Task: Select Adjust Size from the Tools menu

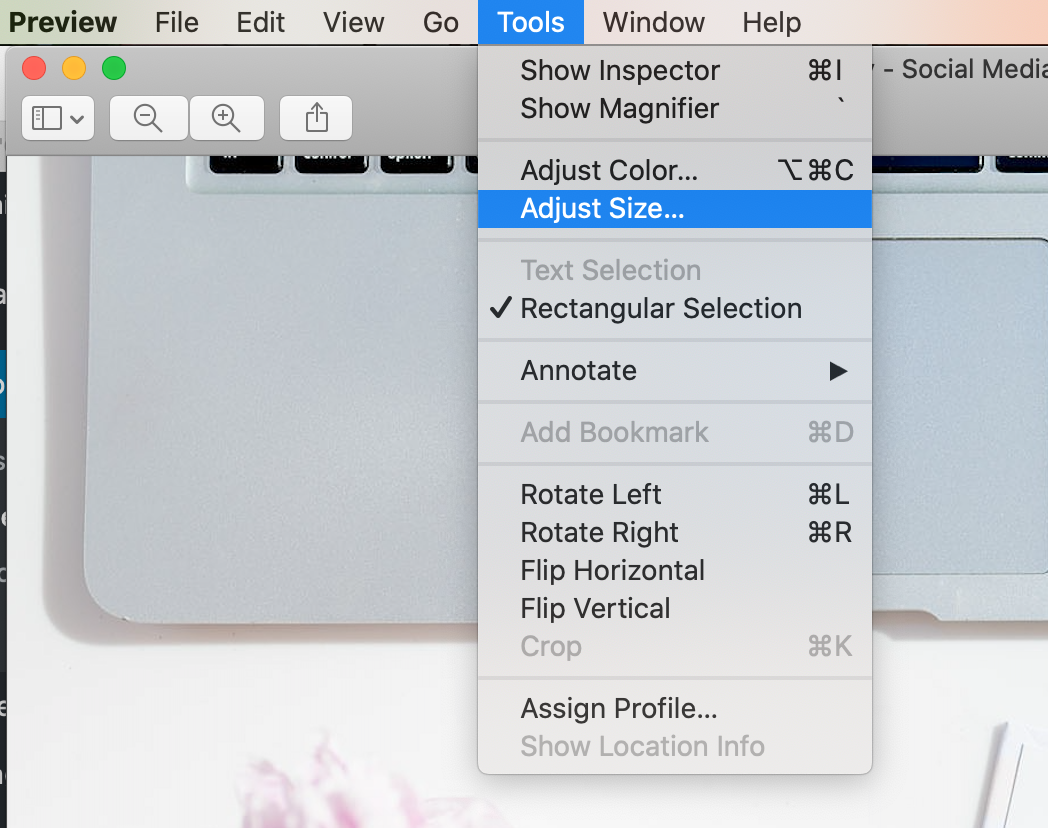Action: (602, 208)
